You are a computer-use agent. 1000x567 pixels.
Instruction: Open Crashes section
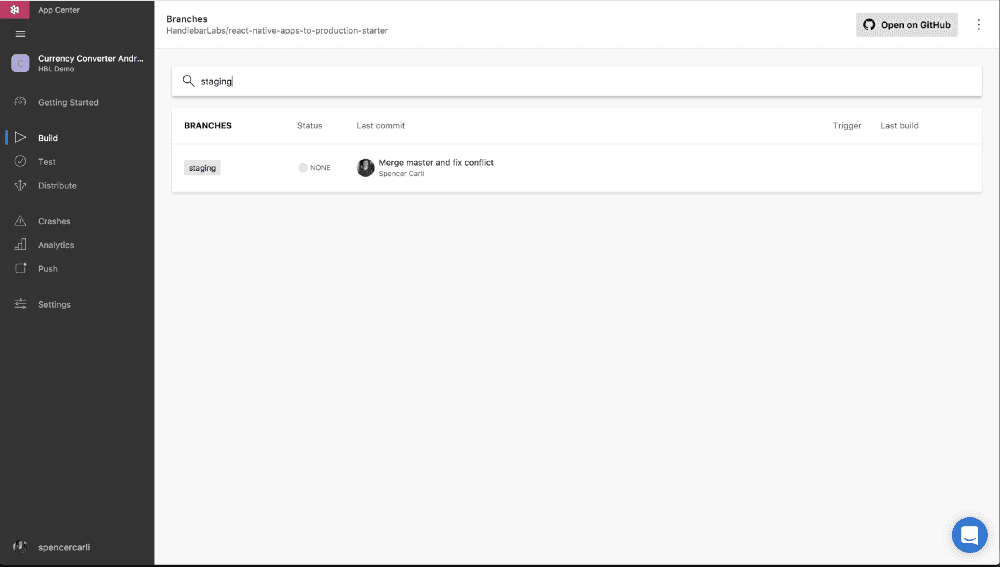54,221
